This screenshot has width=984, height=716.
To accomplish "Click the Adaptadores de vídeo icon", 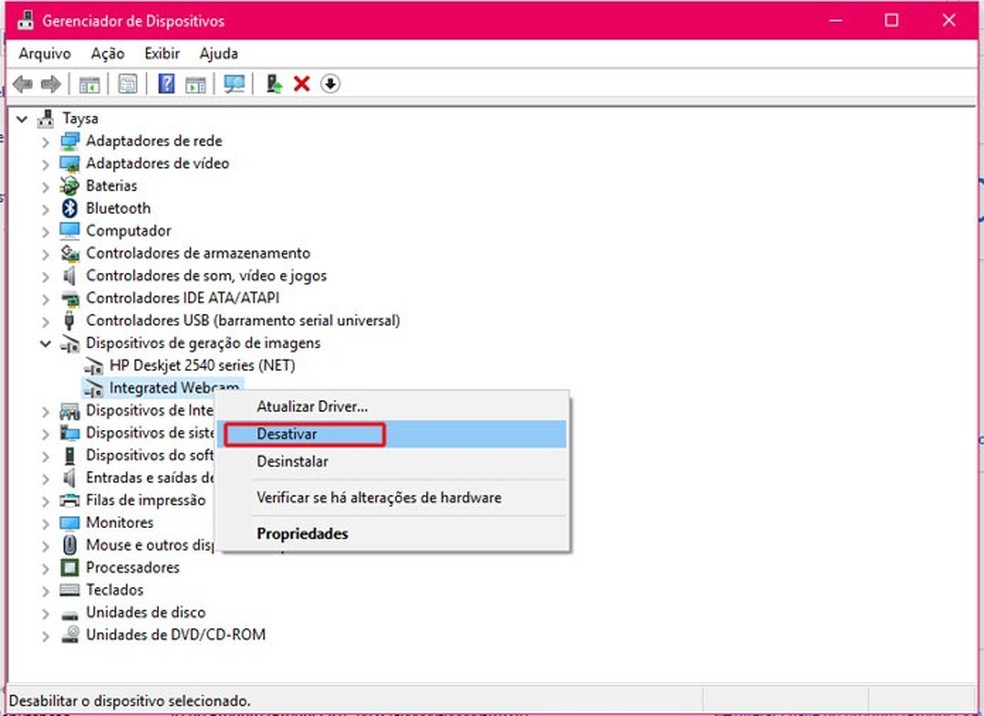I will coord(70,163).
